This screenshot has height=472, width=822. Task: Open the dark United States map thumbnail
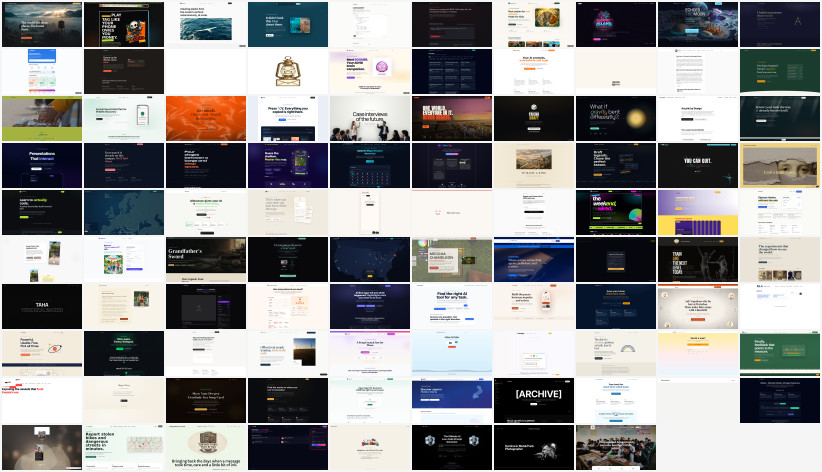pos(370,260)
